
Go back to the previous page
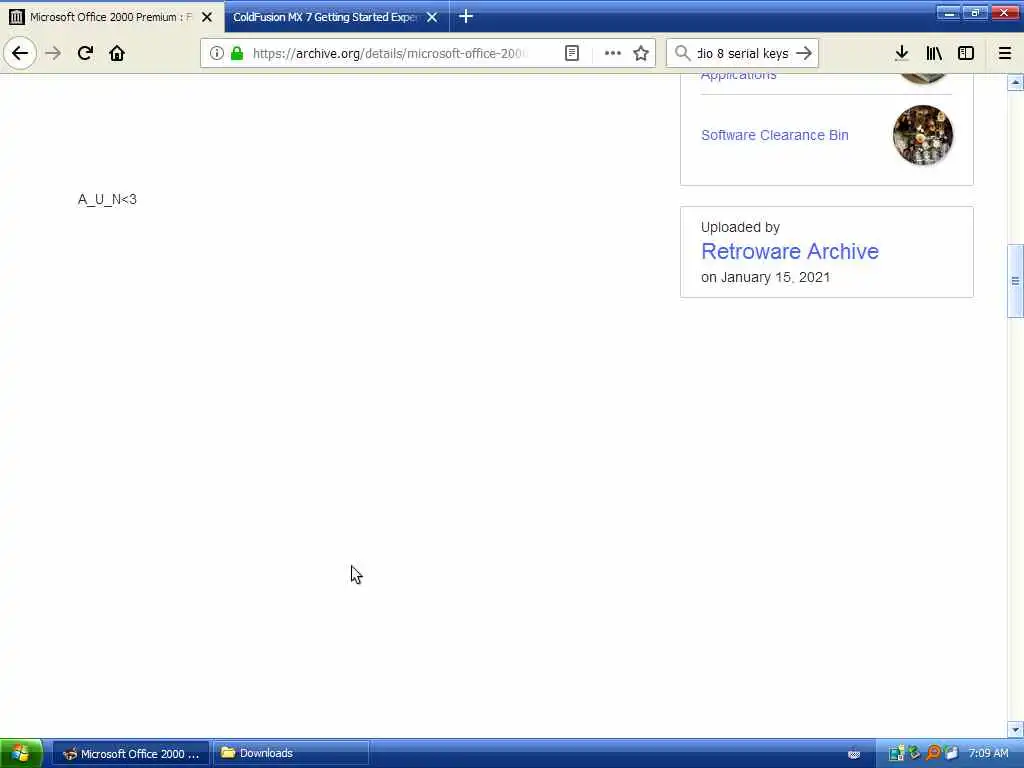coord(20,54)
